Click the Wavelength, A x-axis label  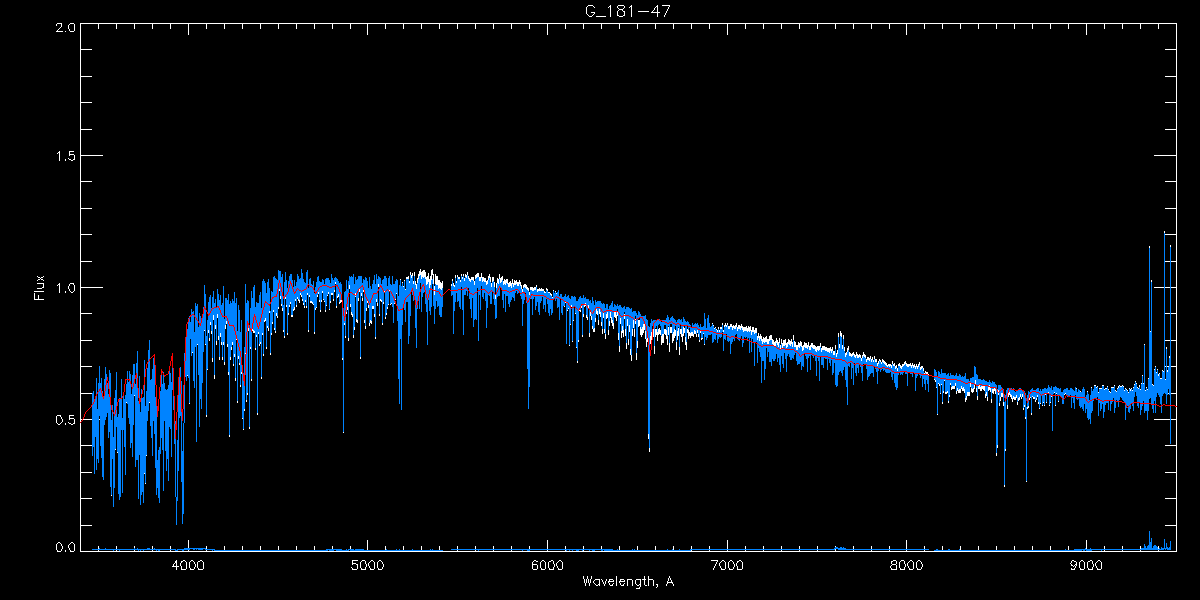click(627, 581)
